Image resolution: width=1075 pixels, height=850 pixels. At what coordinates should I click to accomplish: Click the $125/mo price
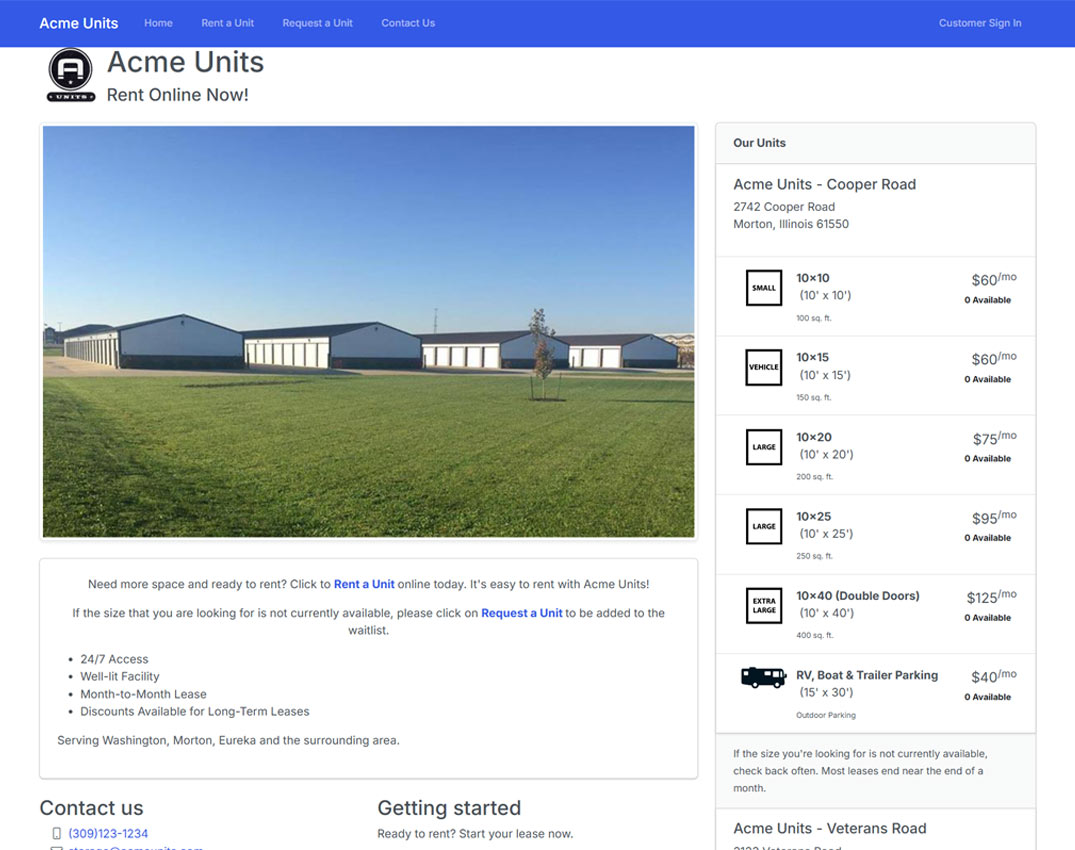click(x=991, y=596)
